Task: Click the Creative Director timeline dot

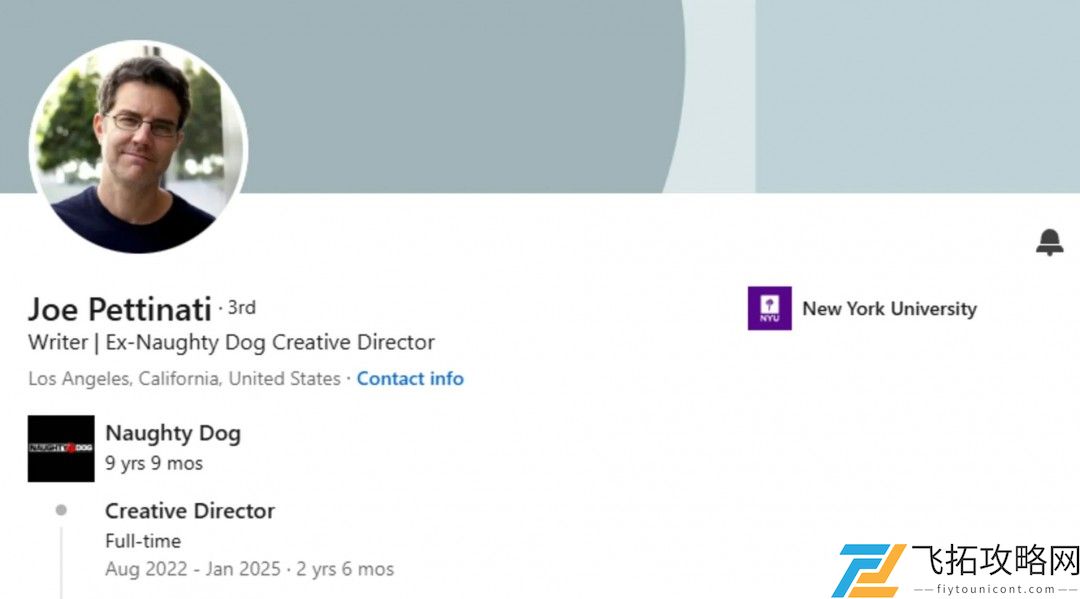Action: pyautogui.click(x=61, y=510)
